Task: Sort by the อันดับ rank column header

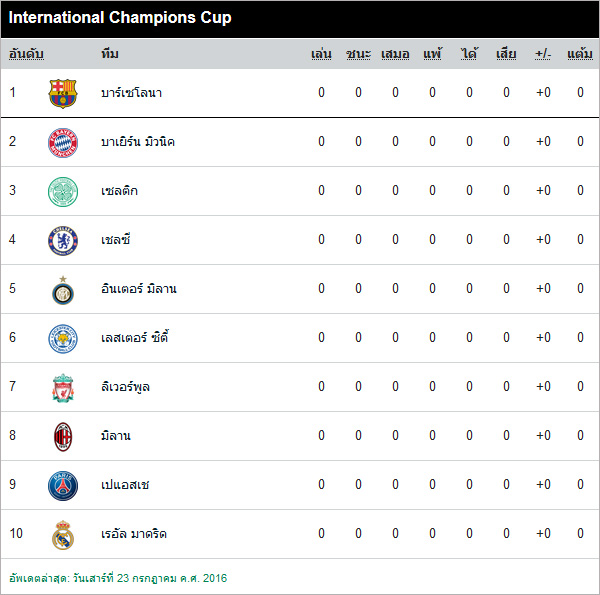Action: click(26, 54)
